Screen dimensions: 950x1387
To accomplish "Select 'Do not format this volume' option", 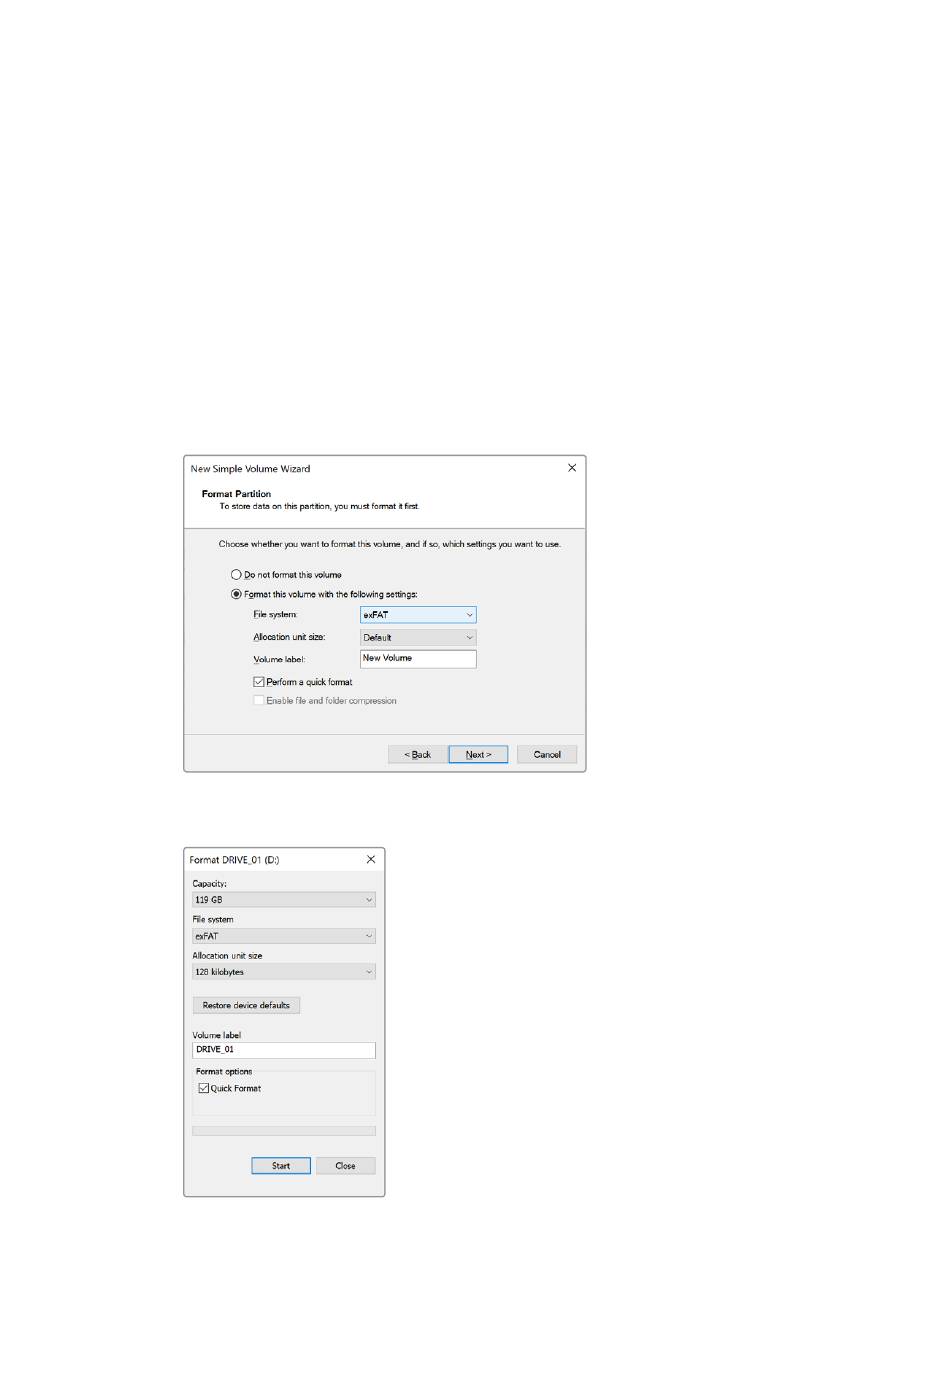I will (236, 575).
